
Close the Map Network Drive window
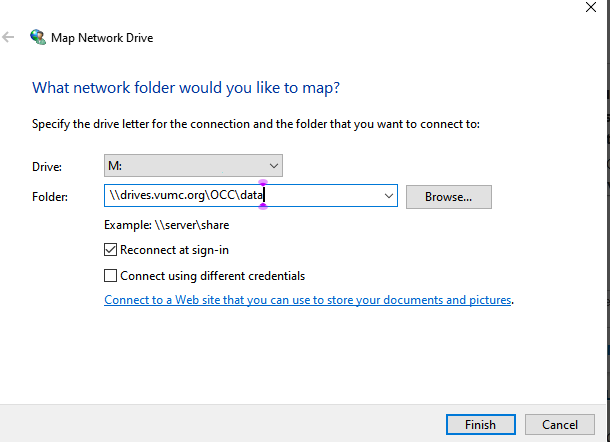coord(590,6)
